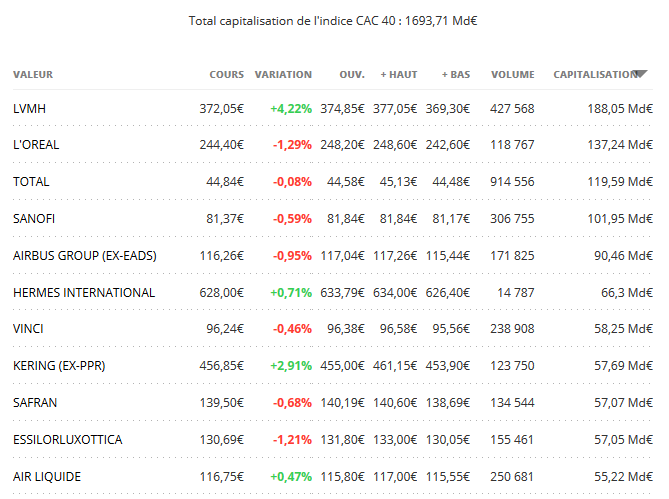669x499 pixels.
Task: Click HERMES variation +0,71%
Action: (x=291, y=293)
